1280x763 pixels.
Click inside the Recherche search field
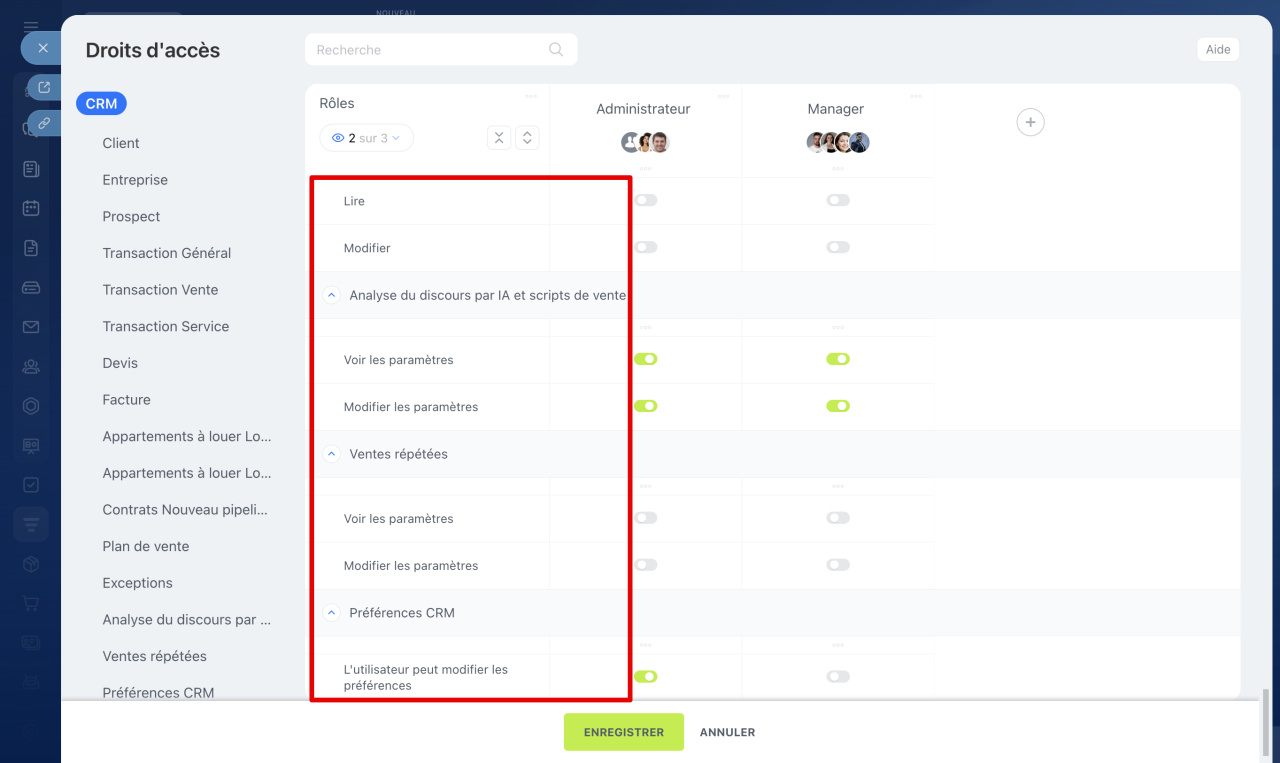coord(430,50)
